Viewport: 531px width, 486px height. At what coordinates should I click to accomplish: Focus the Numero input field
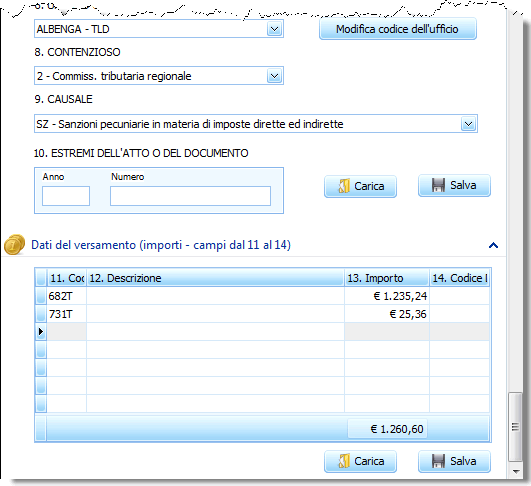click(190, 196)
